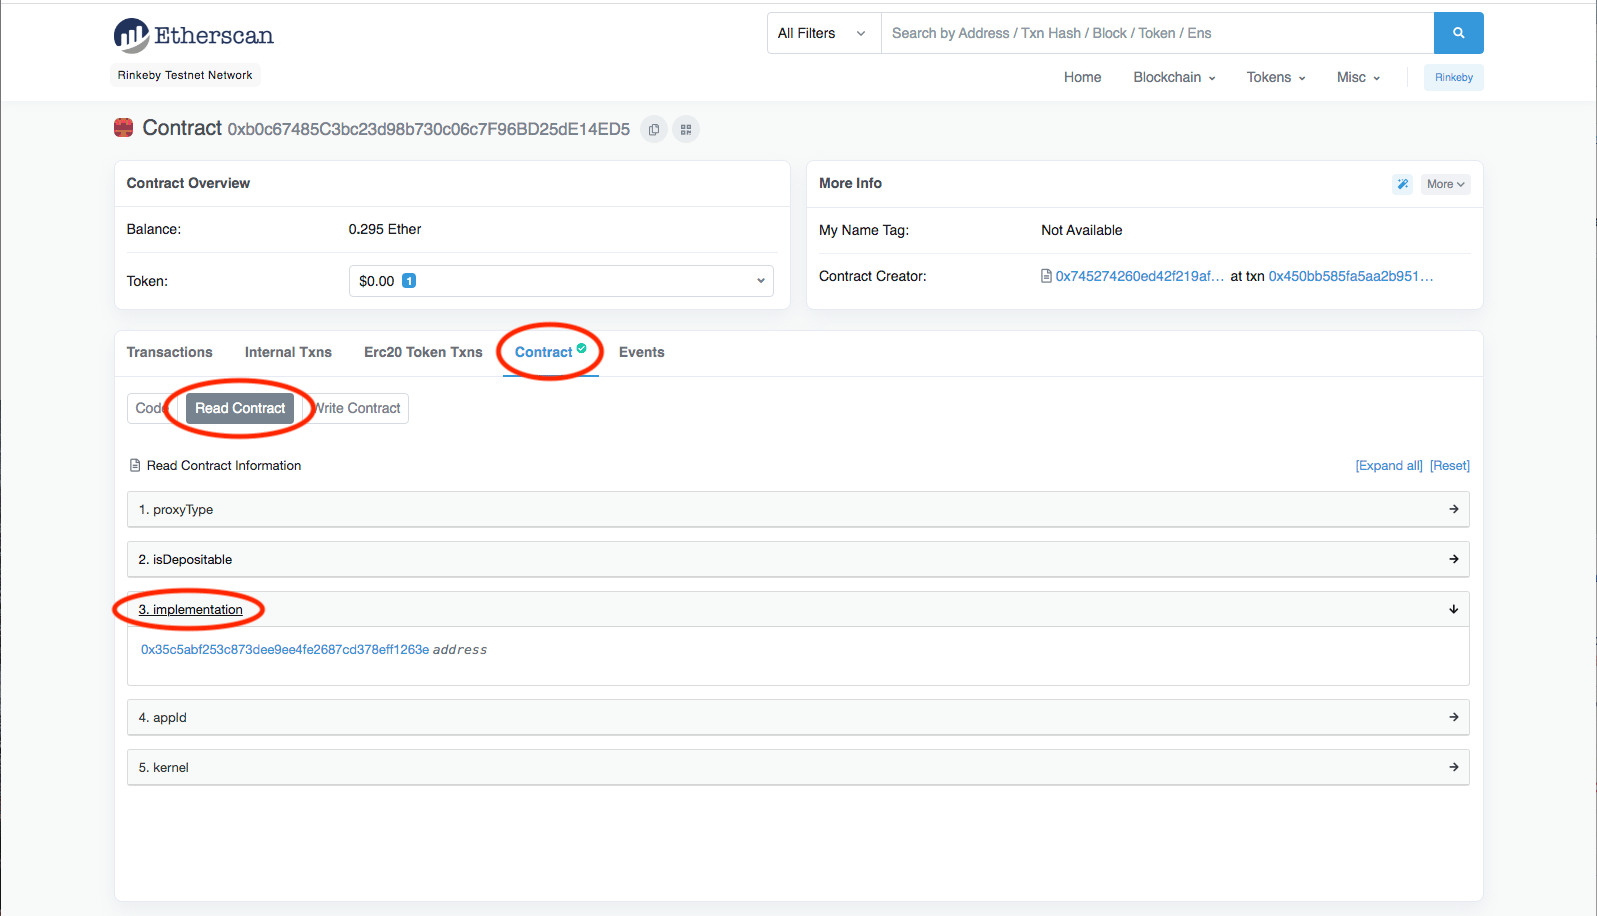
Task: Click the Etherscan logo
Action: click(x=193, y=36)
